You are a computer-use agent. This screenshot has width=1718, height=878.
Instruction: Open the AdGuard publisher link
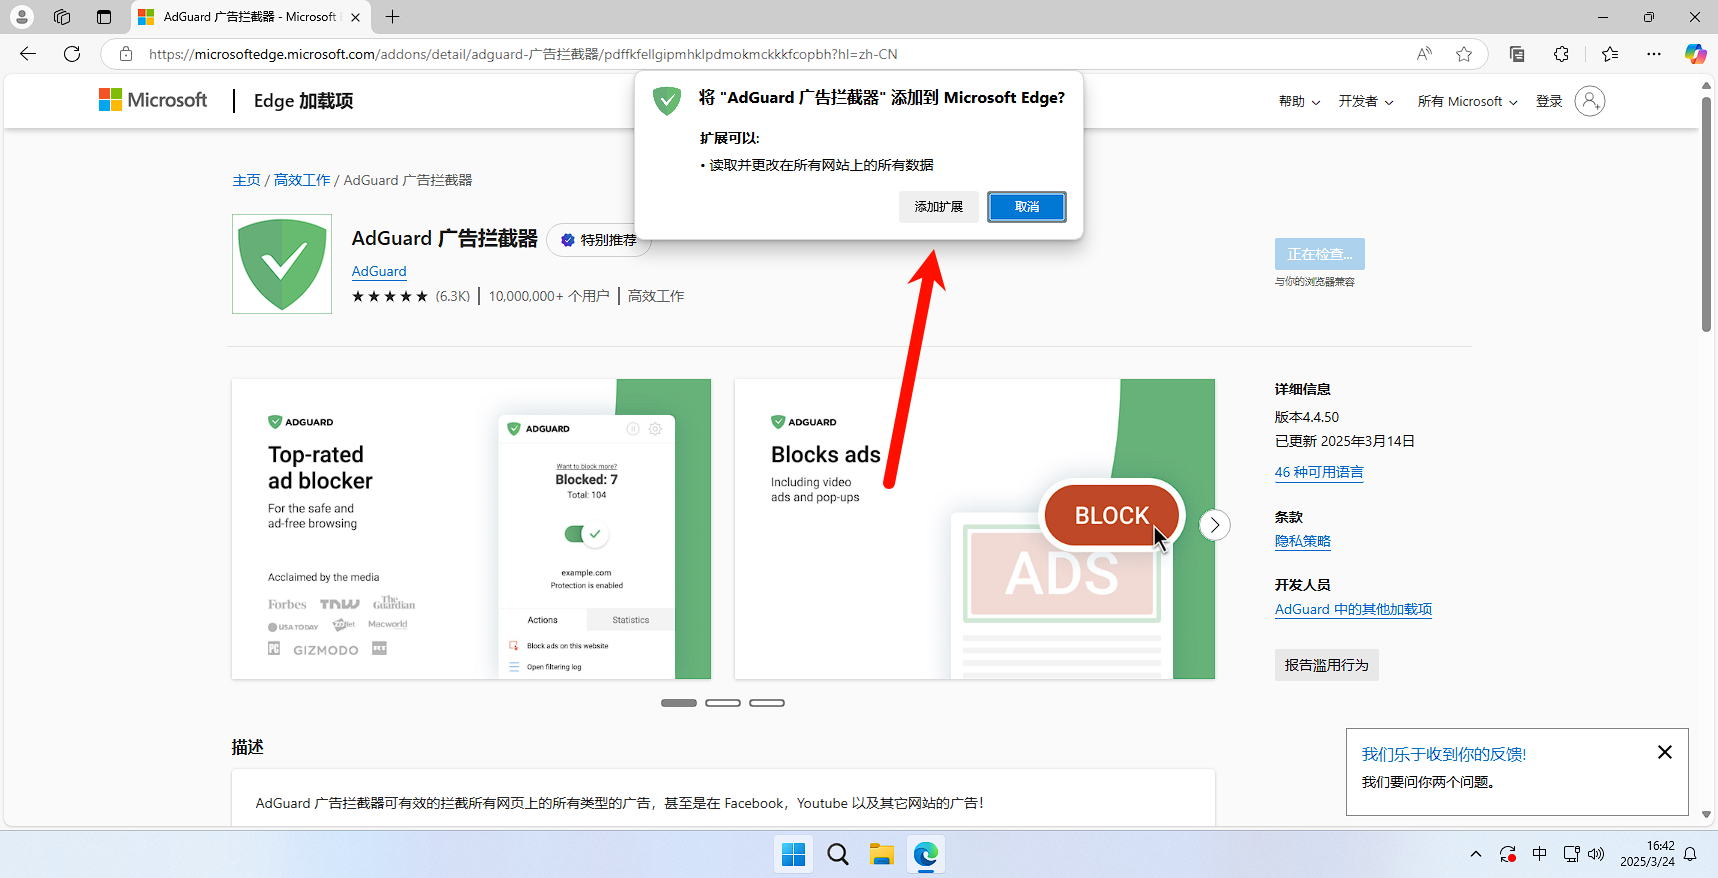(x=379, y=271)
